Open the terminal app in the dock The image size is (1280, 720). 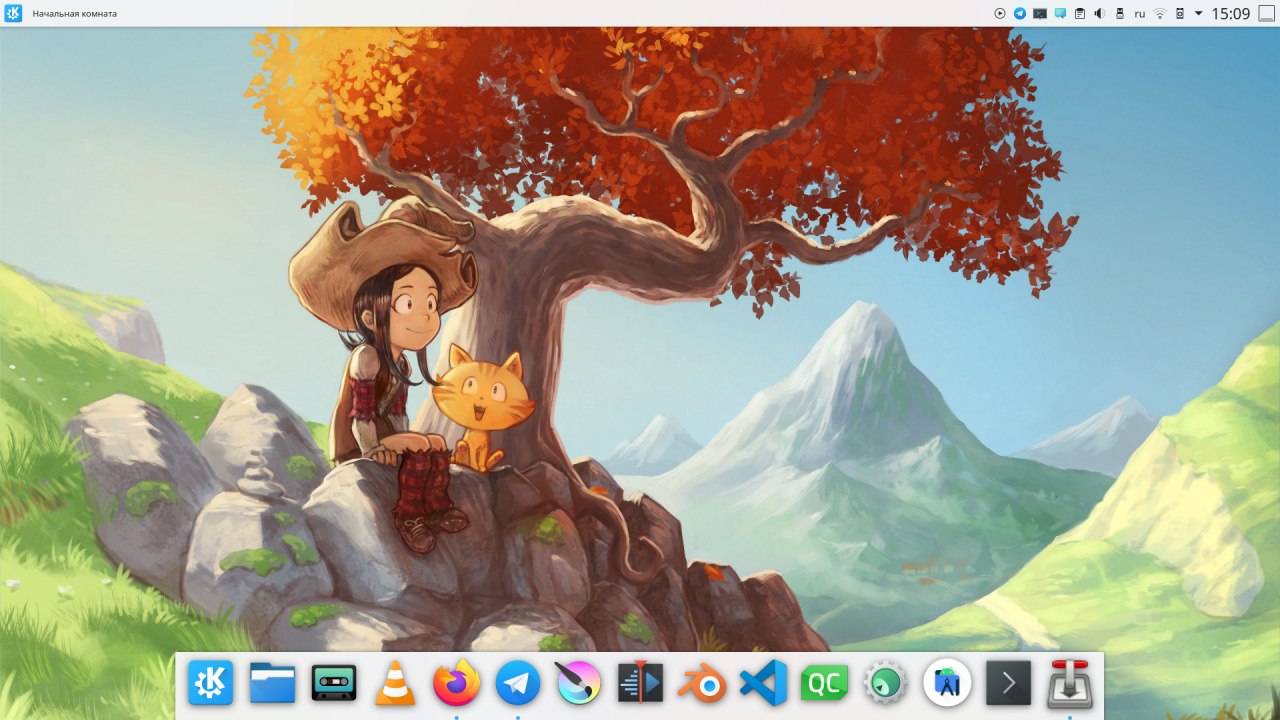[x=1009, y=684]
